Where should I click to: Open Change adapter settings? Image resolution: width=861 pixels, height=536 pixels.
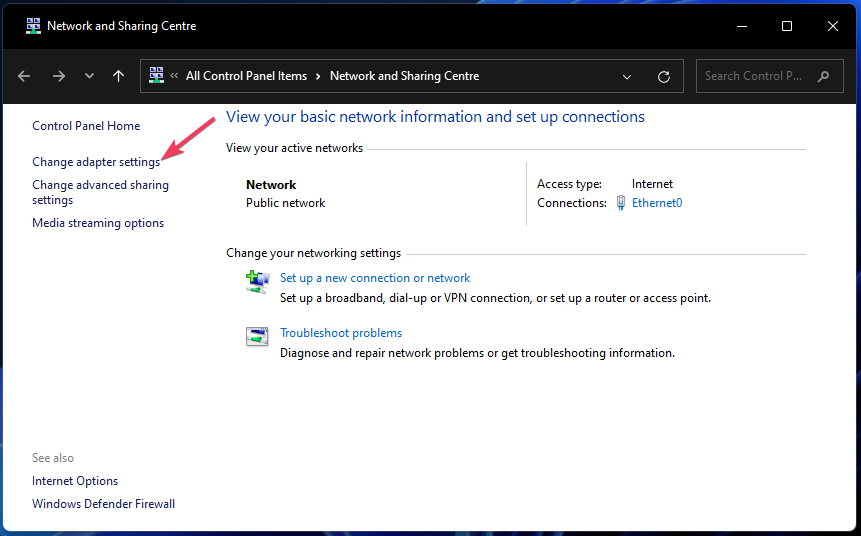pos(95,162)
